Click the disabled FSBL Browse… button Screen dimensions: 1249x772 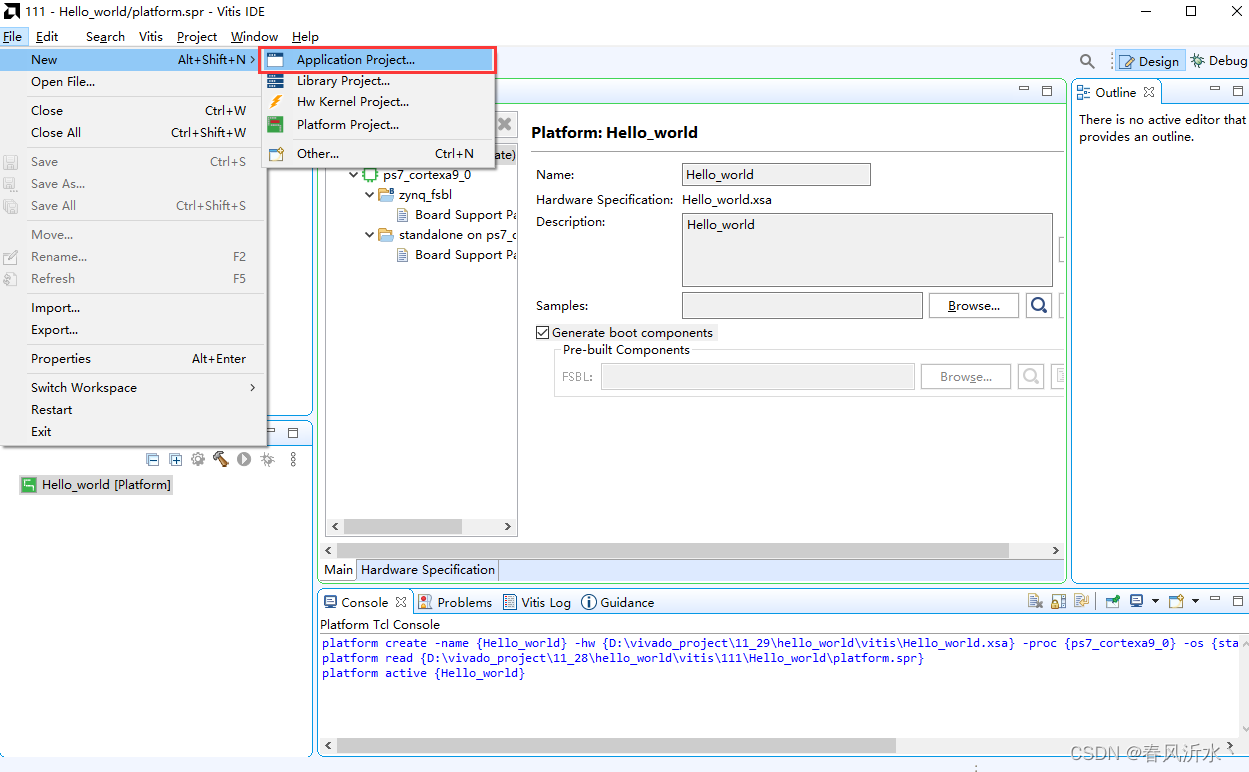[x=965, y=377]
